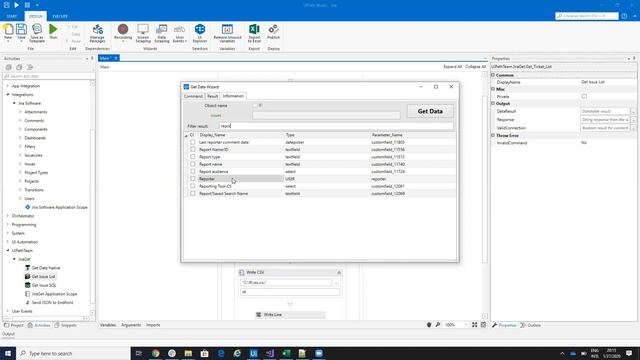The image size is (640, 360).
Task: Open the Command tab in wizard
Action: 193,96
